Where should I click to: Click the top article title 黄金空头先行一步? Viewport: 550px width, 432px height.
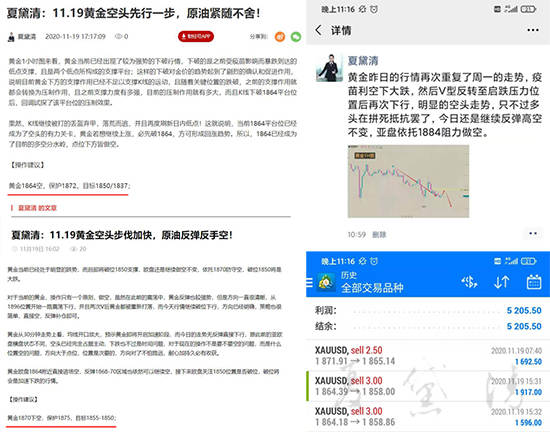133,13
